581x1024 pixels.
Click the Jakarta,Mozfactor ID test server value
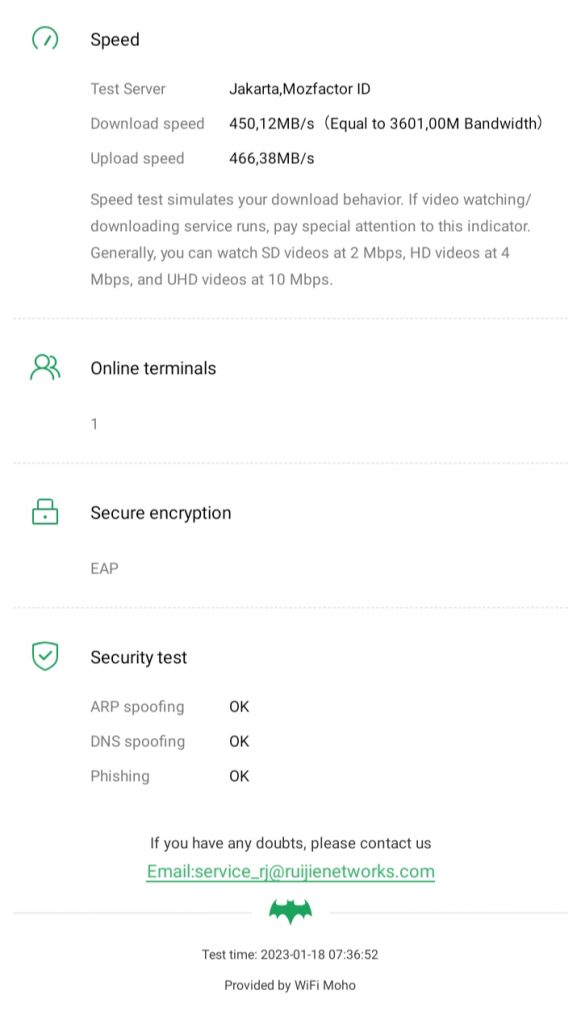coord(300,89)
